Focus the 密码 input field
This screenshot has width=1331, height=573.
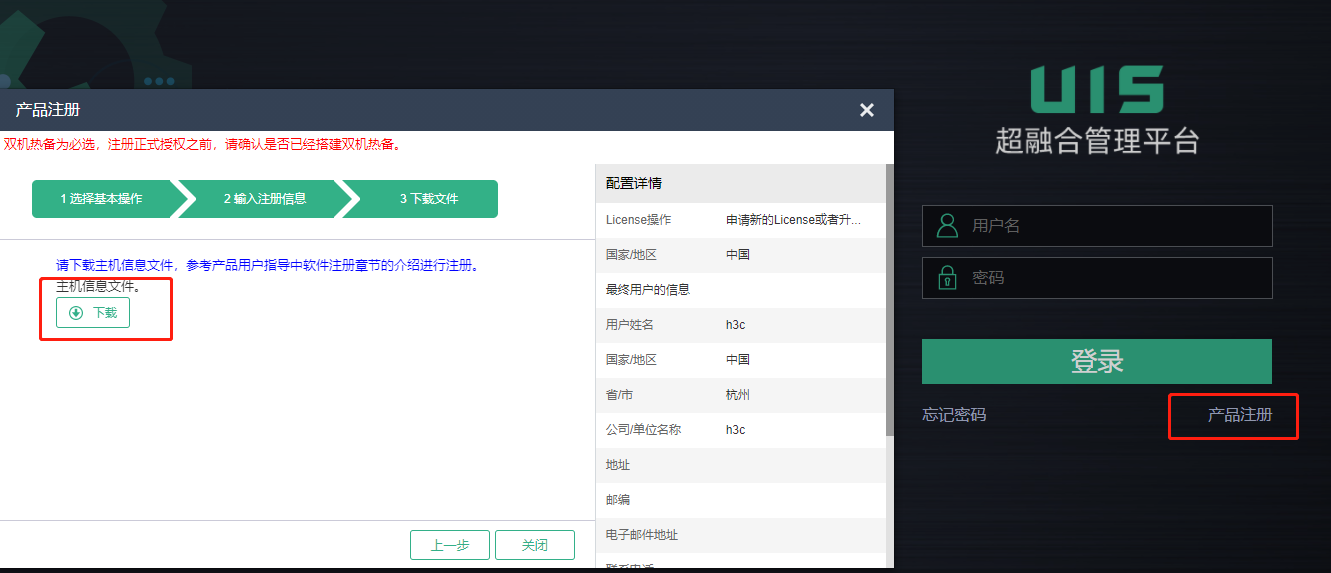coord(1097,278)
